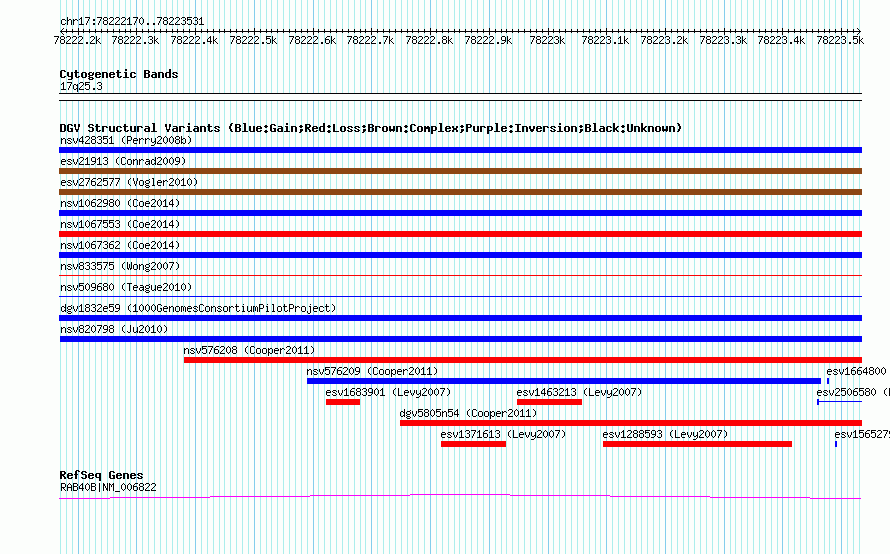This screenshot has width=890, height=554.
Task: Click the Cytogenetic Bands track heading
Action: coord(119,74)
